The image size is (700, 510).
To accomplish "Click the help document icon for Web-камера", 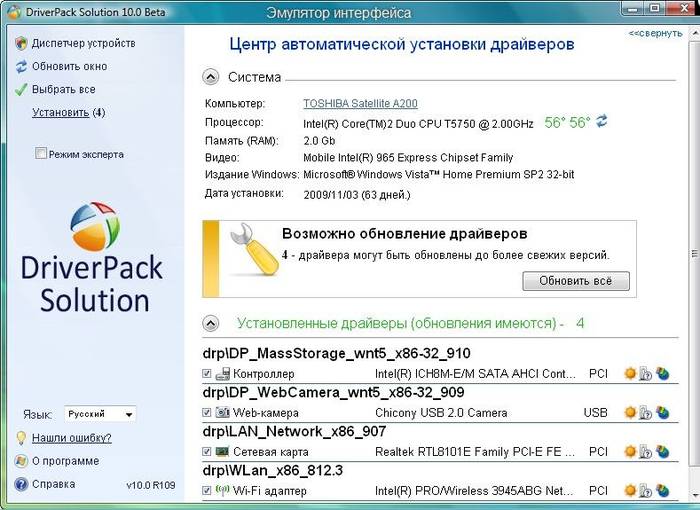I will (x=646, y=412).
